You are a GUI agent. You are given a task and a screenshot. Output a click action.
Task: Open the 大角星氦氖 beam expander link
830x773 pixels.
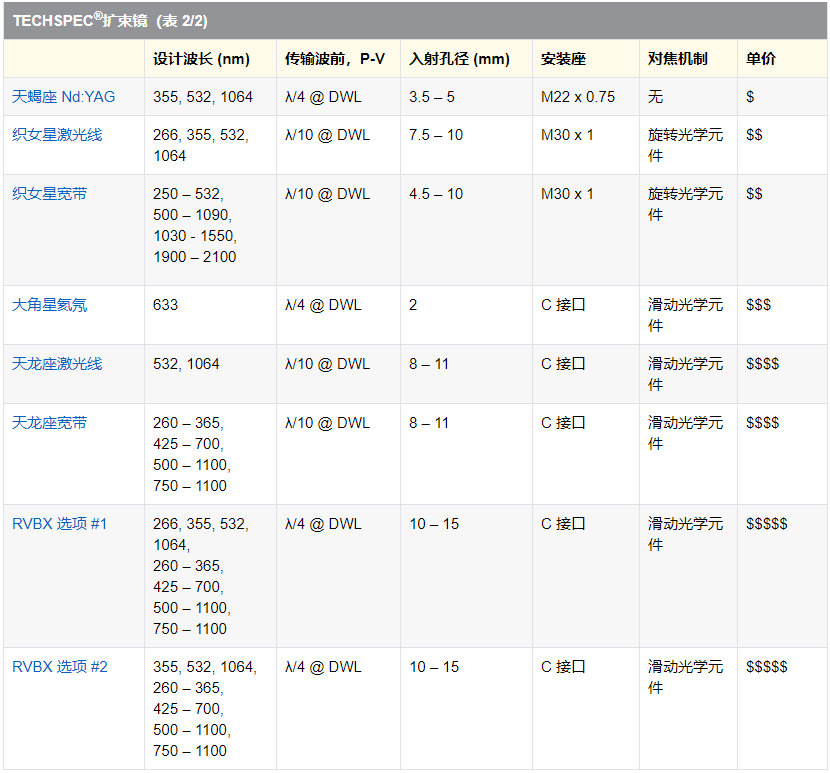tap(49, 304)
